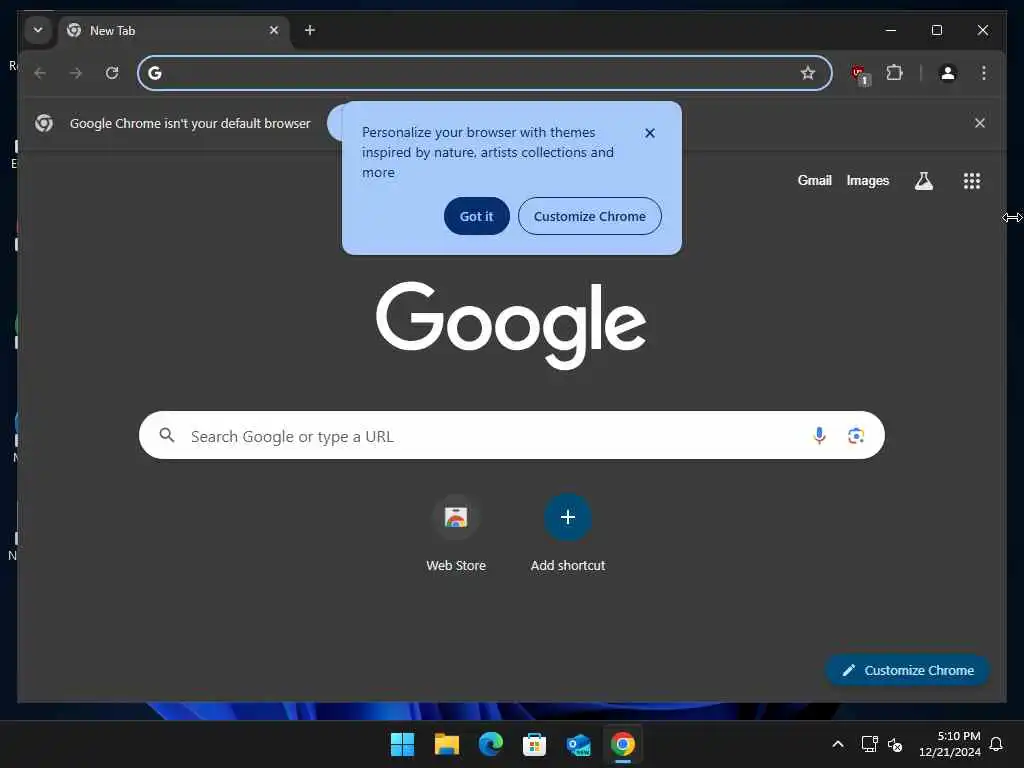1024x768 pixels.
Task: Click Got it in themes popup
Action: pos(476,216)
